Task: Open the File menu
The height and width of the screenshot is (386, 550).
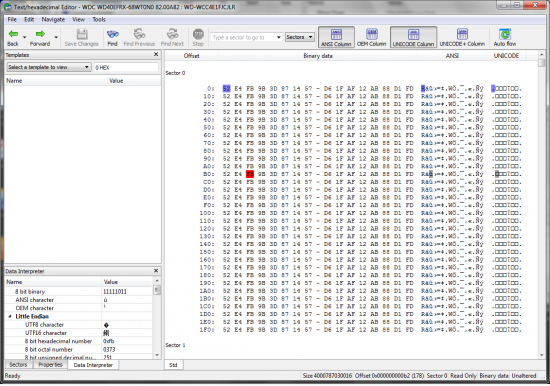Action: tap(12, 20)
